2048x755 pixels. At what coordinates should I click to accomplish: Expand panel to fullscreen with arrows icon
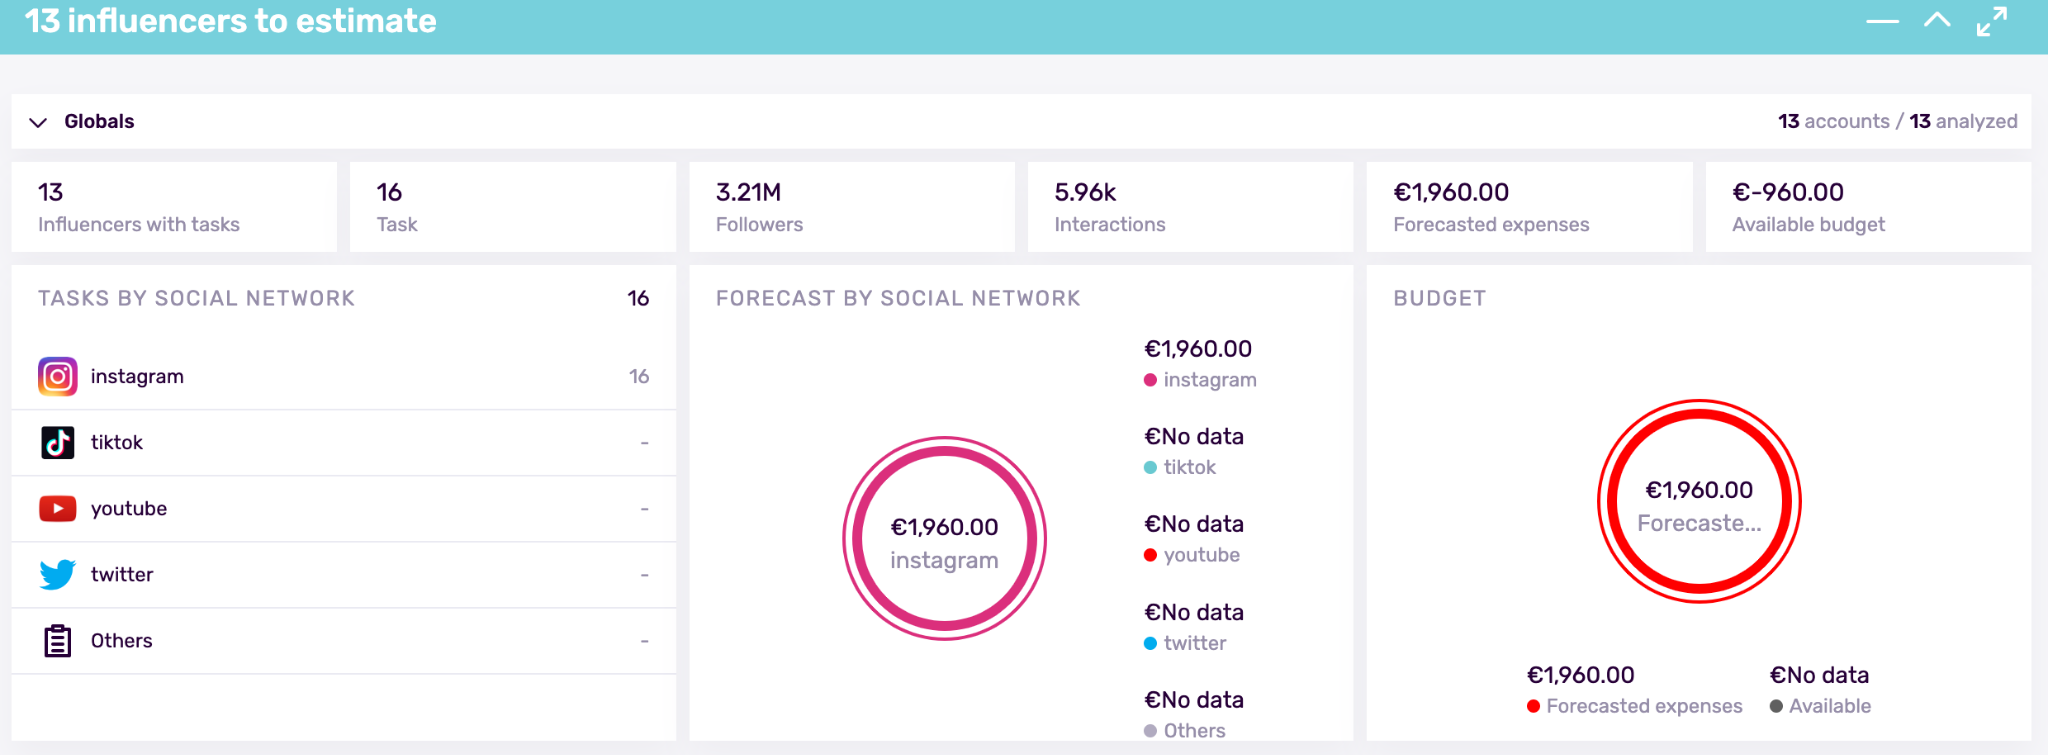click(1991, 21)
